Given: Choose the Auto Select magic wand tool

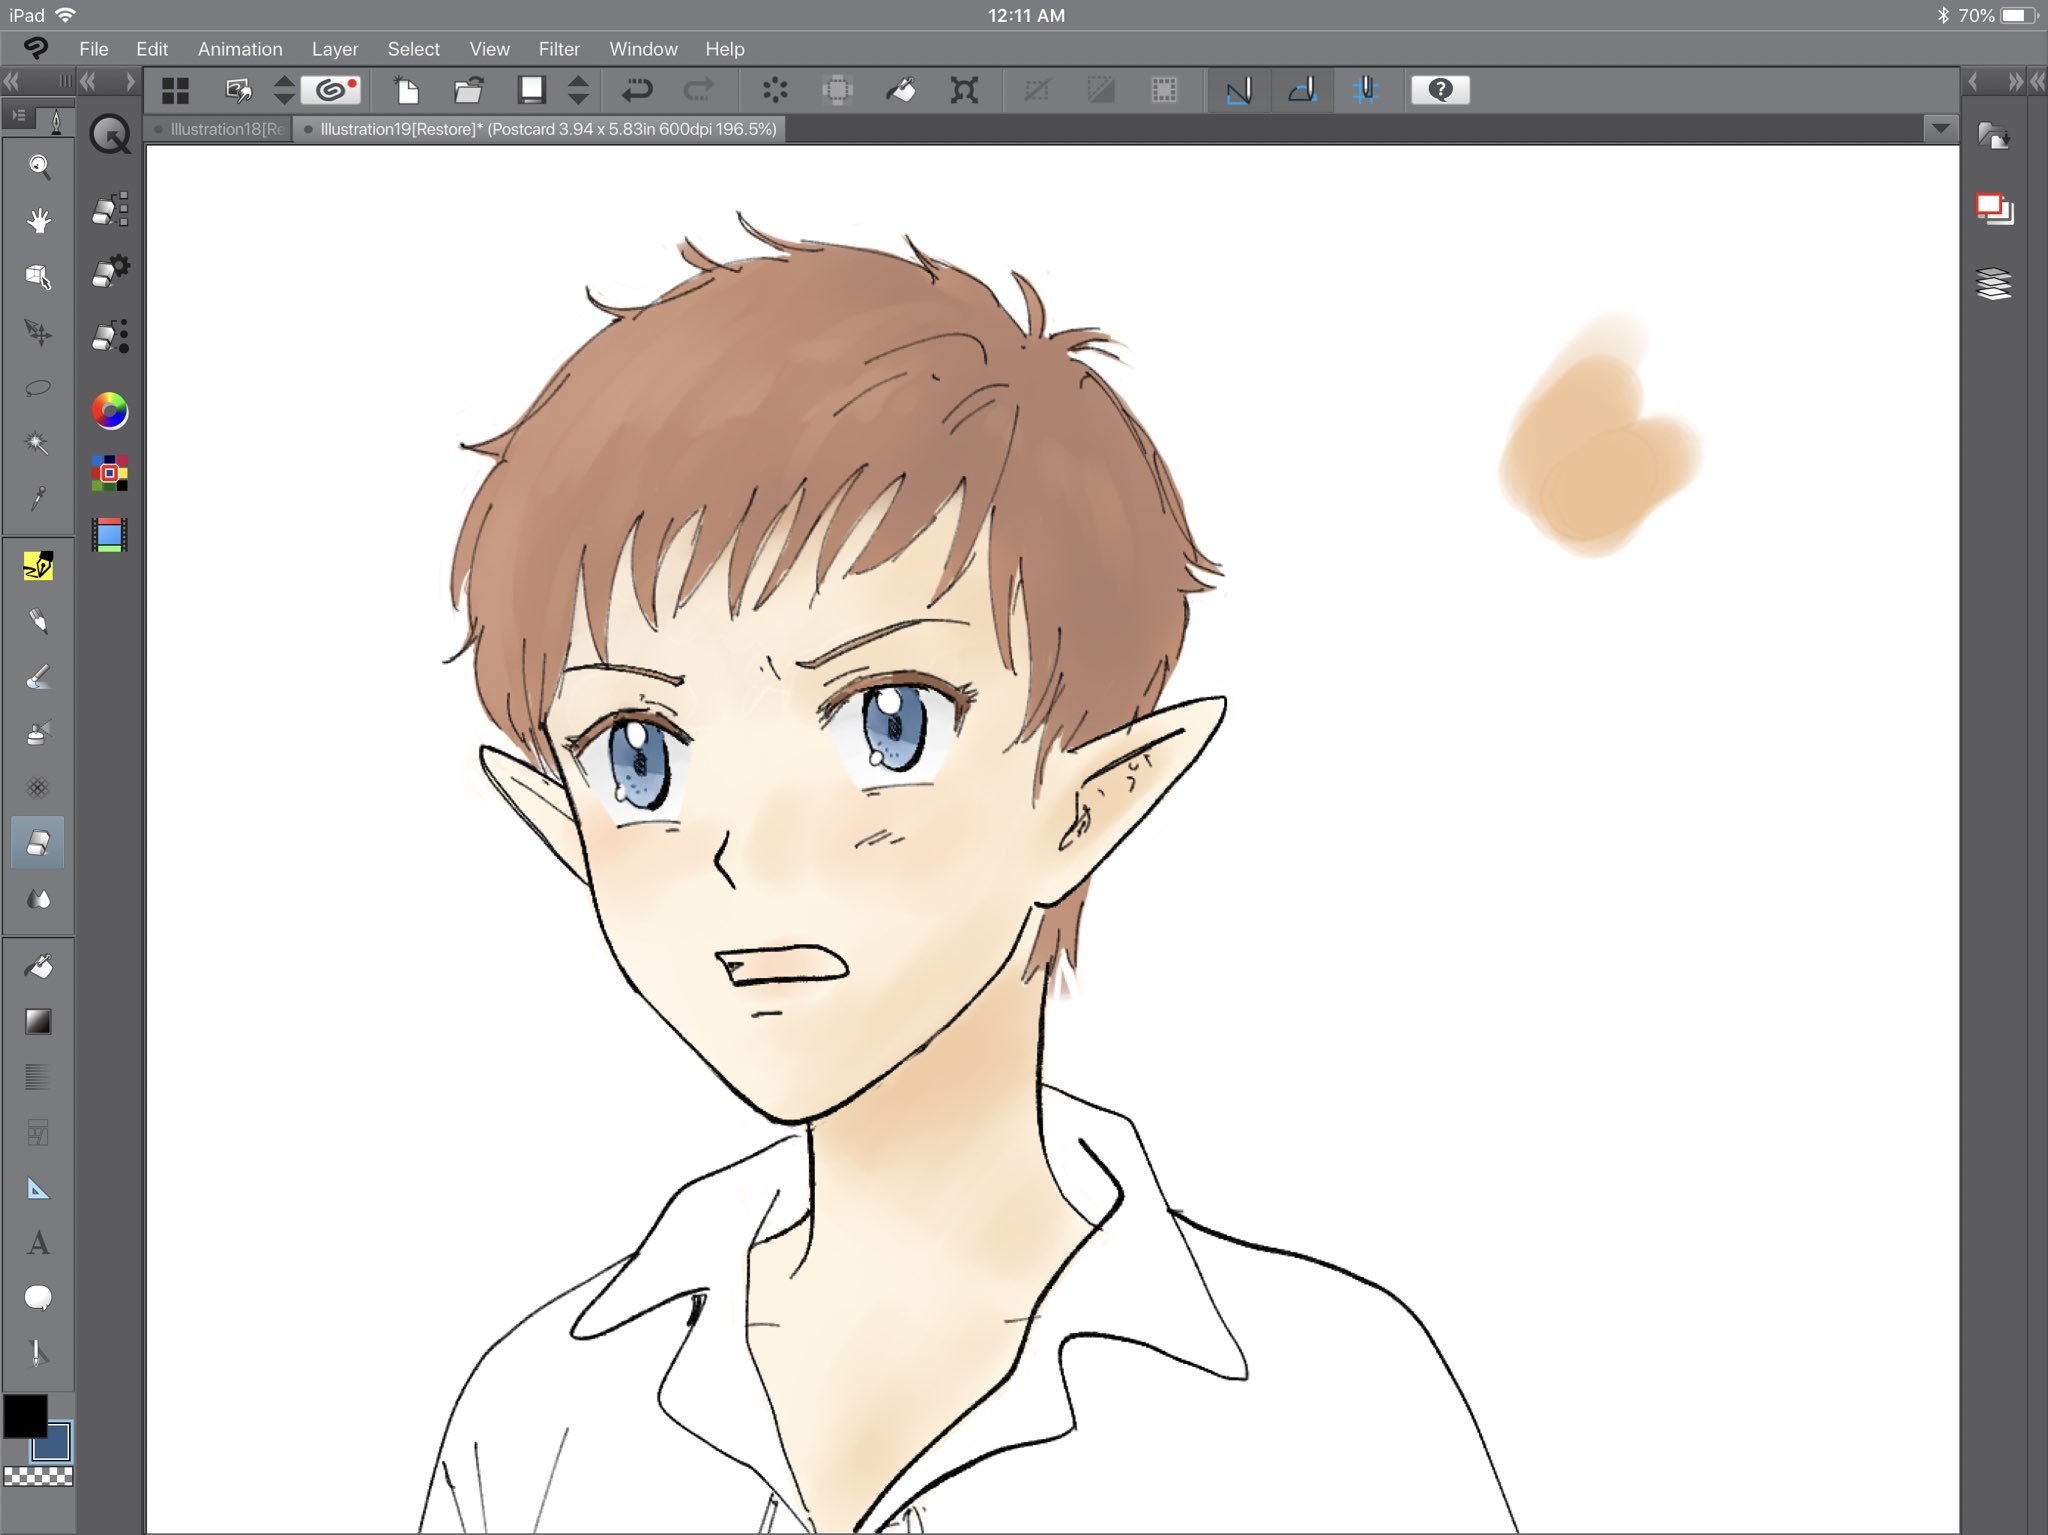Looking at the screenshot, I should click(x=38, y=443).
